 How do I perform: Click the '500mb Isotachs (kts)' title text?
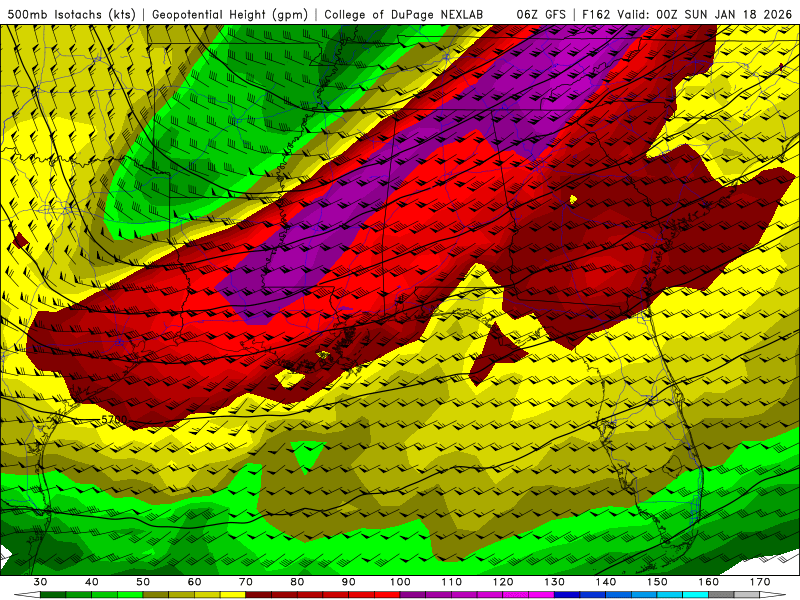click(71, 15)
